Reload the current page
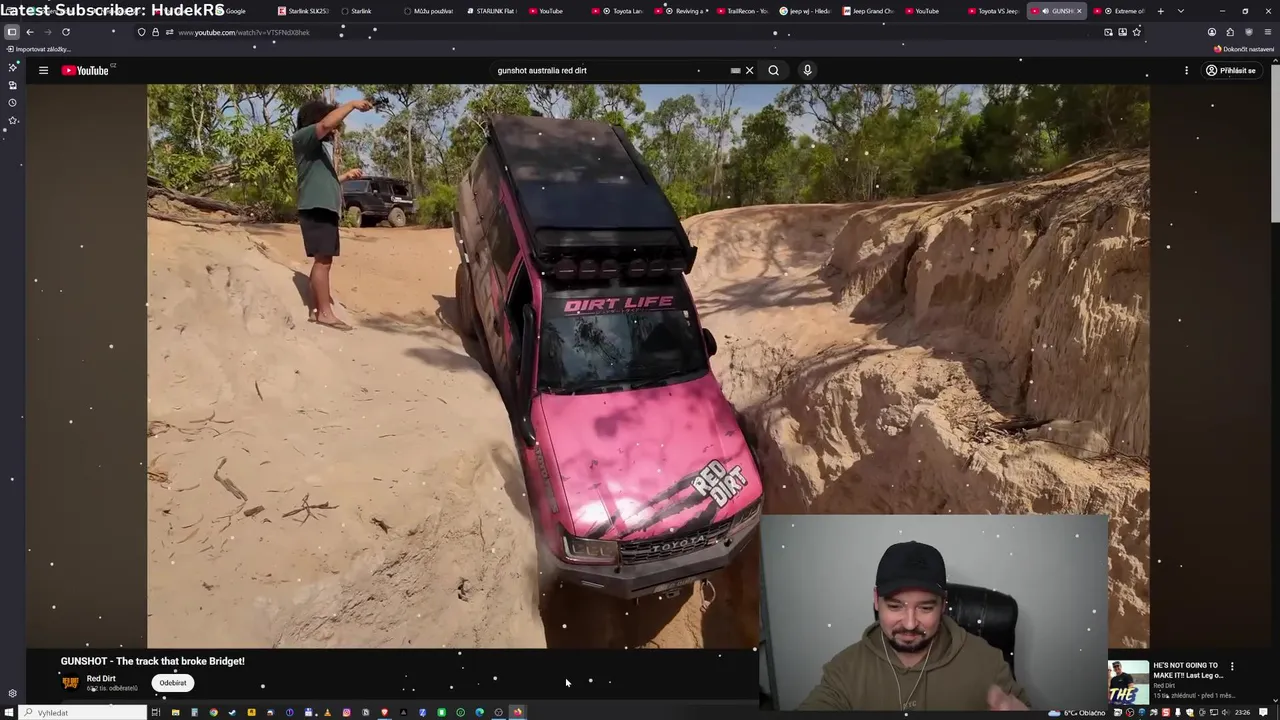Image resolution: width=1280 pixels, height=720 pixels. tap(66, 32)
